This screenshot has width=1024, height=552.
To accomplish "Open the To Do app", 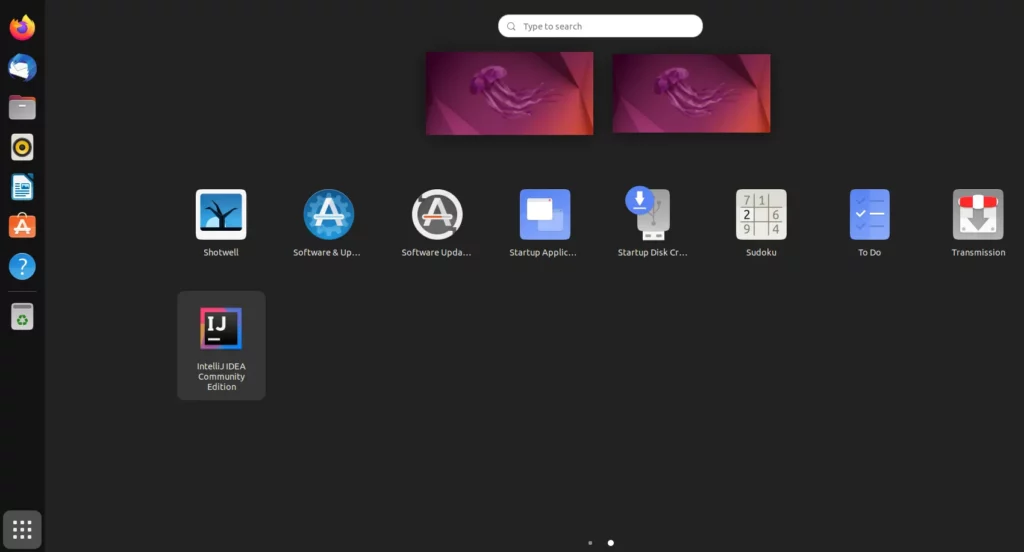I will (869, 214).
